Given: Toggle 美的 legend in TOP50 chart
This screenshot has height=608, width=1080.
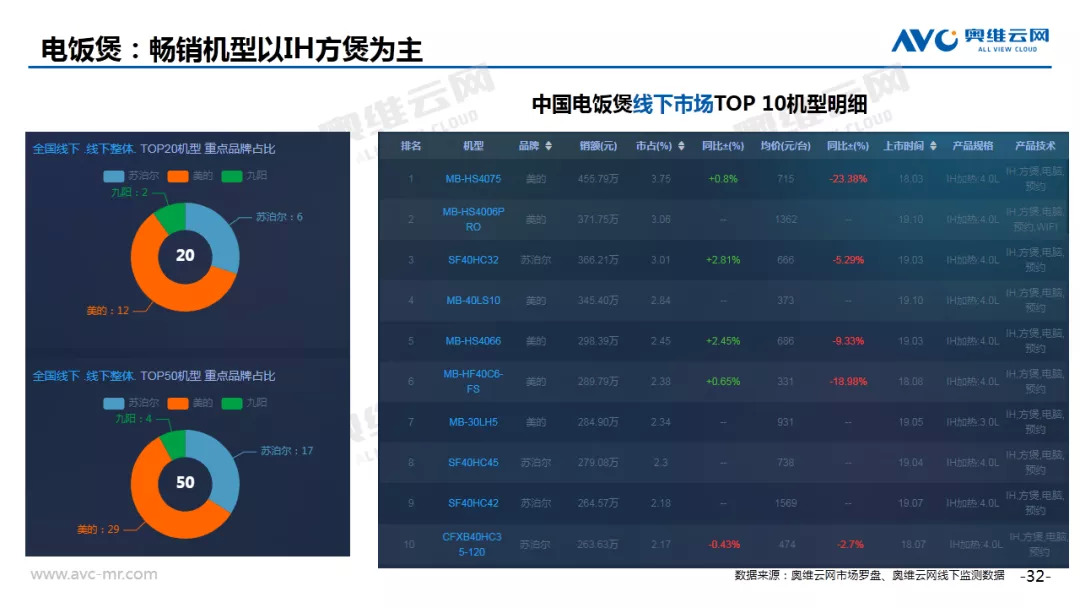Looking at the screenshot, I should [190, 403].
